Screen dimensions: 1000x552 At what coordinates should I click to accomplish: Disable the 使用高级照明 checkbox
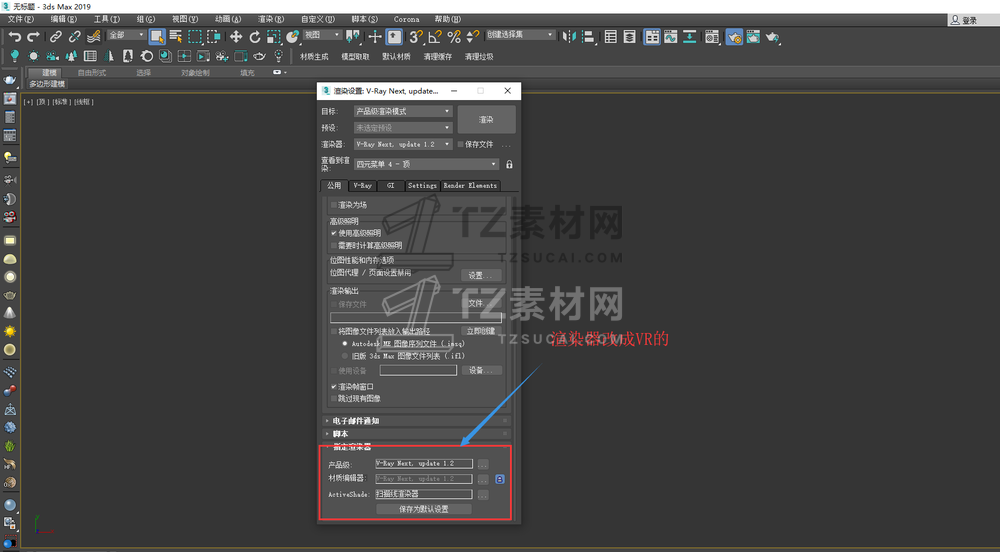pos(334,233)
